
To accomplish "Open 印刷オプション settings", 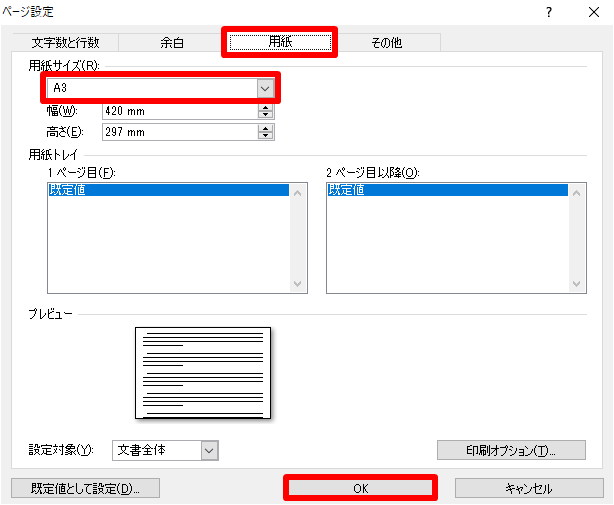I will pyautogui.click(x=511, y=451).
